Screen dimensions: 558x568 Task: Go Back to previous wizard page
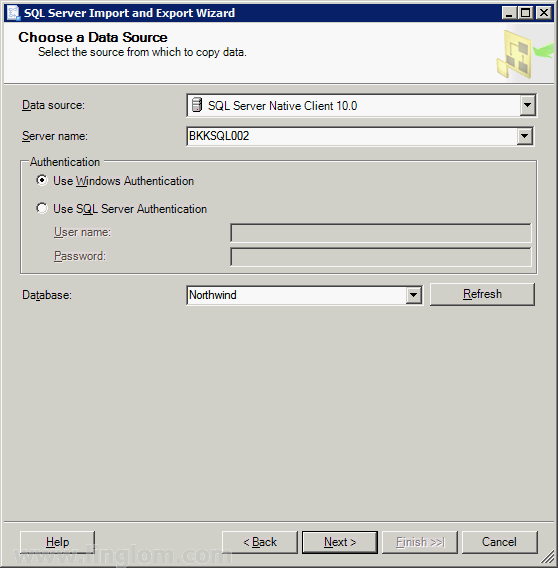pos(260,542)
